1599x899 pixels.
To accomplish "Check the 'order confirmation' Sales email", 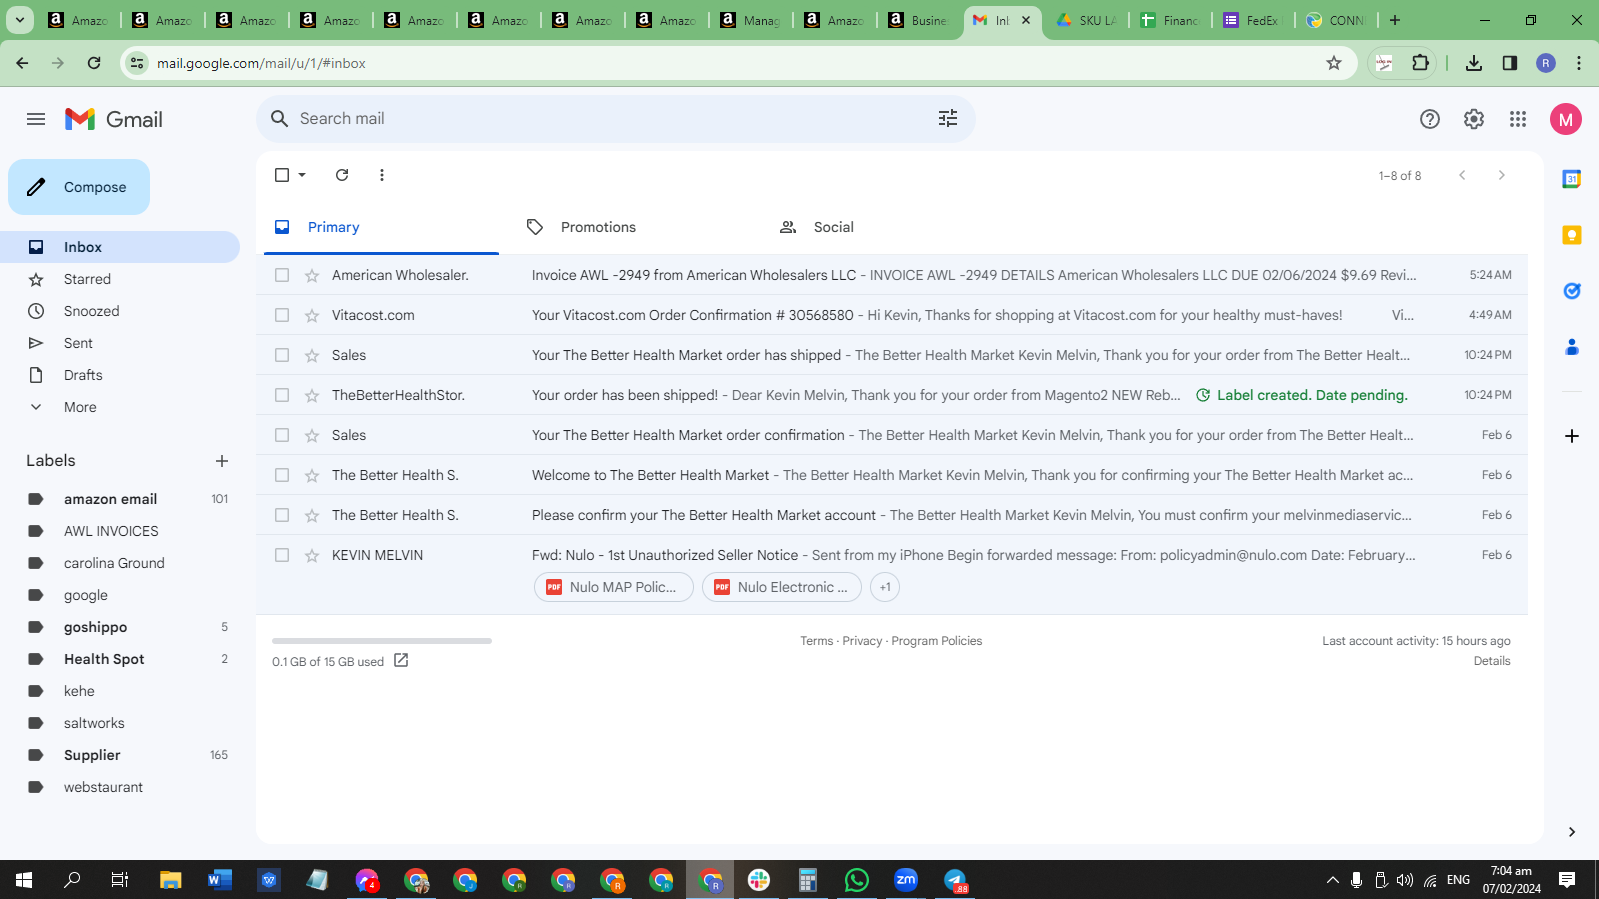I will tap(282, 435).
